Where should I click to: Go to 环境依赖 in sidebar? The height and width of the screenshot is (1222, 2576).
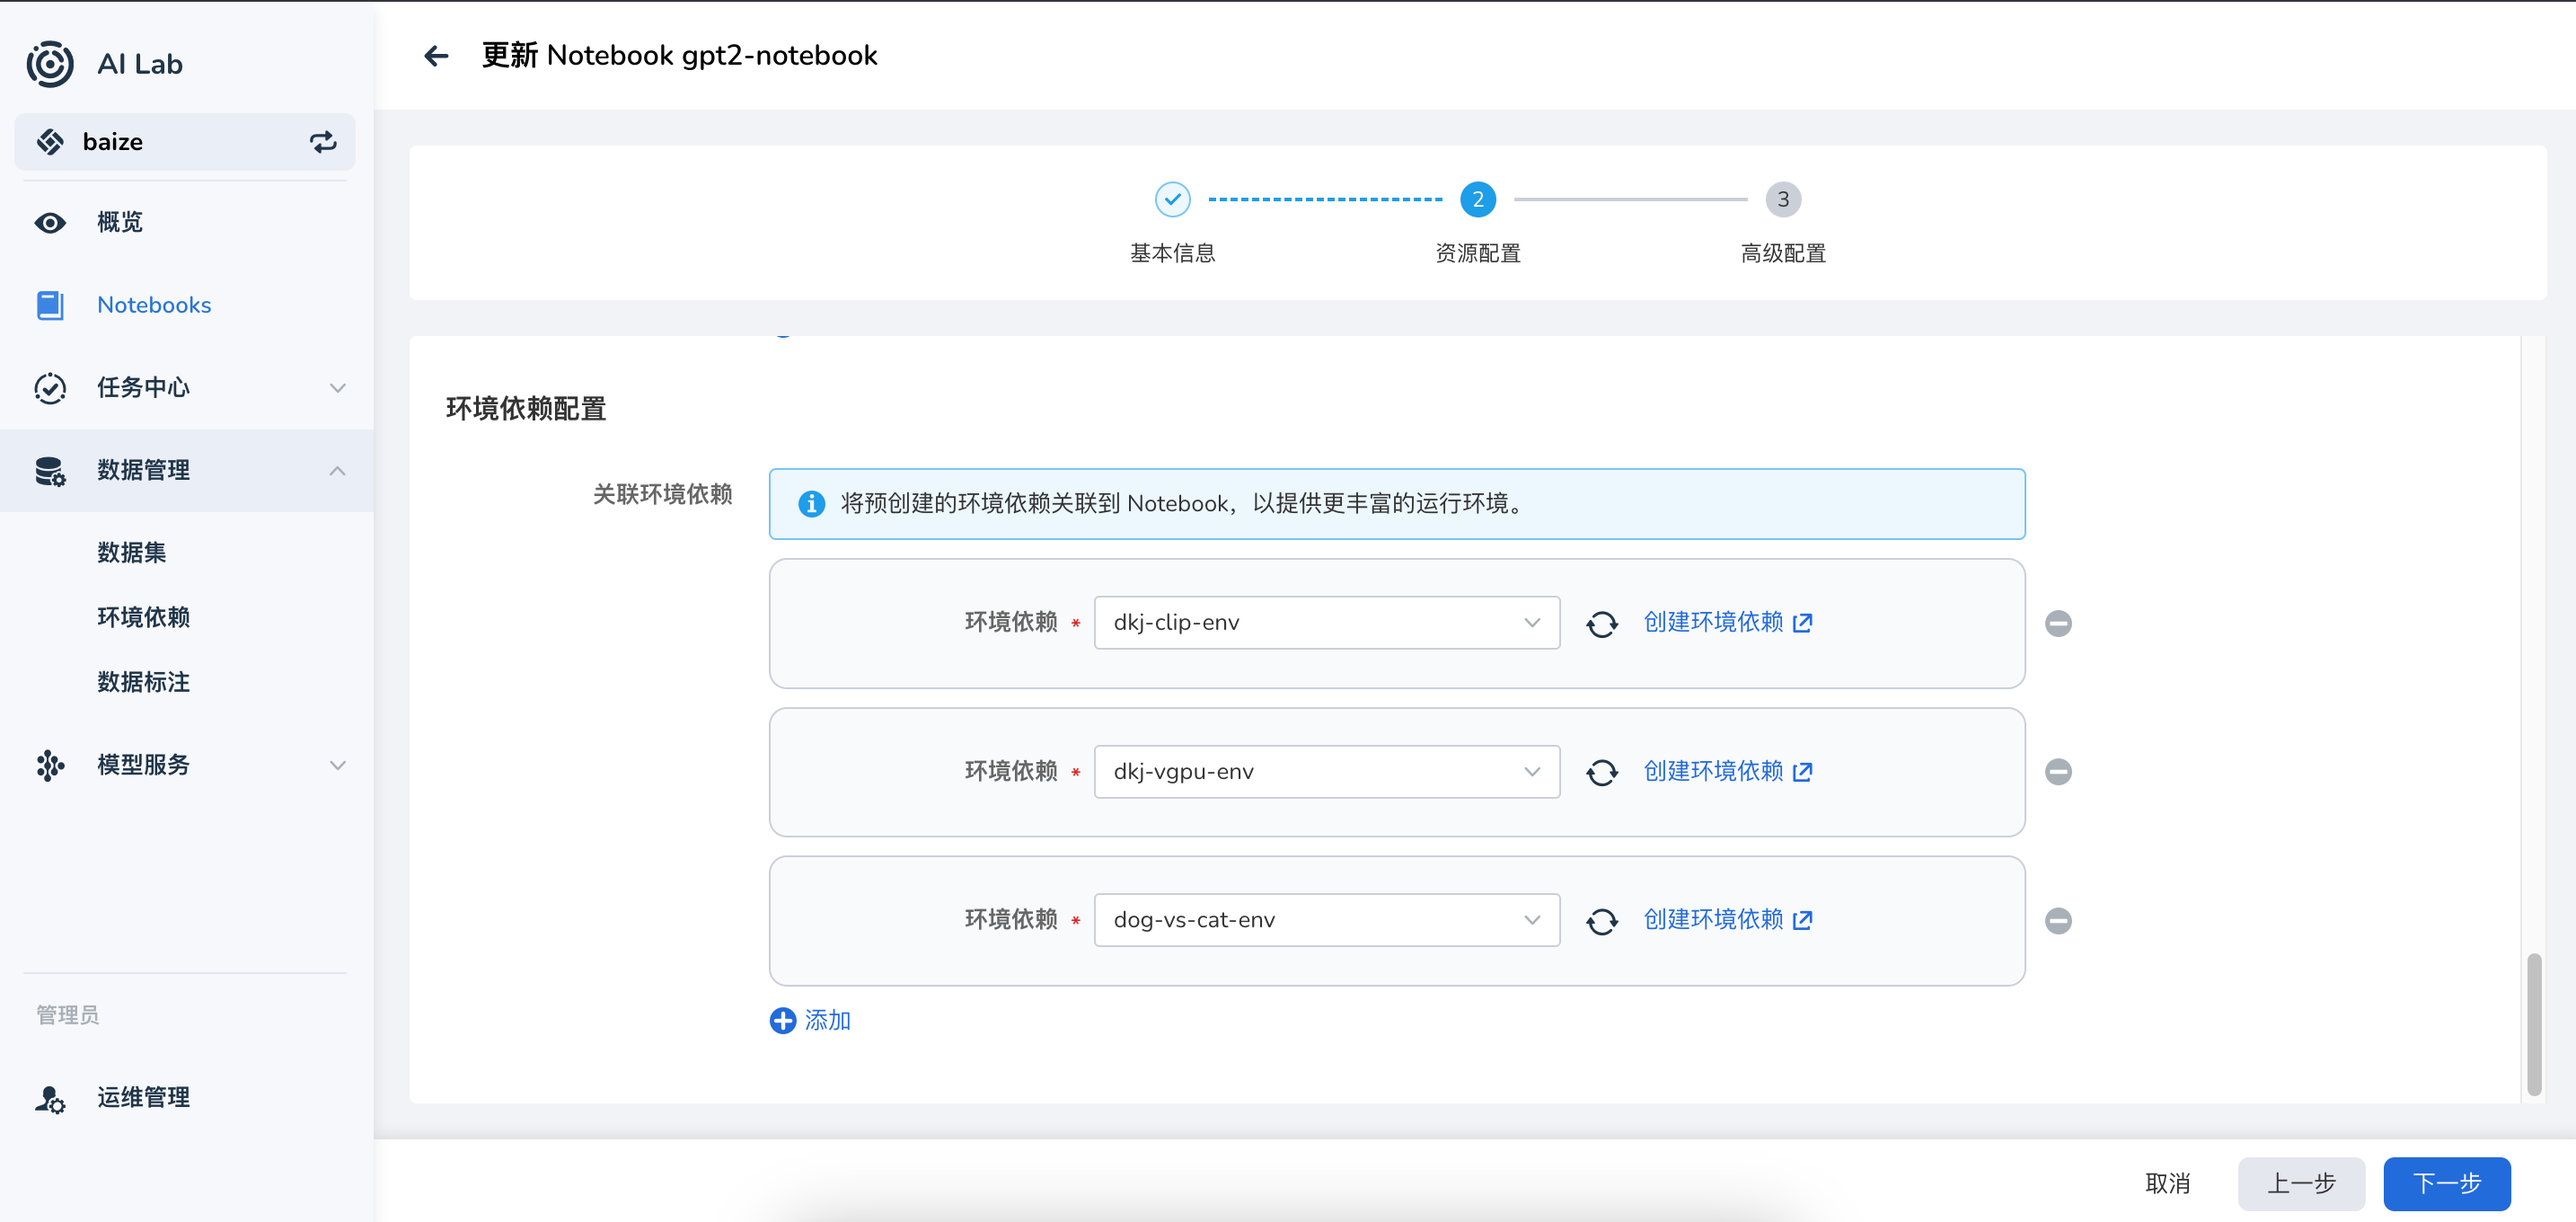pos(143,617)
